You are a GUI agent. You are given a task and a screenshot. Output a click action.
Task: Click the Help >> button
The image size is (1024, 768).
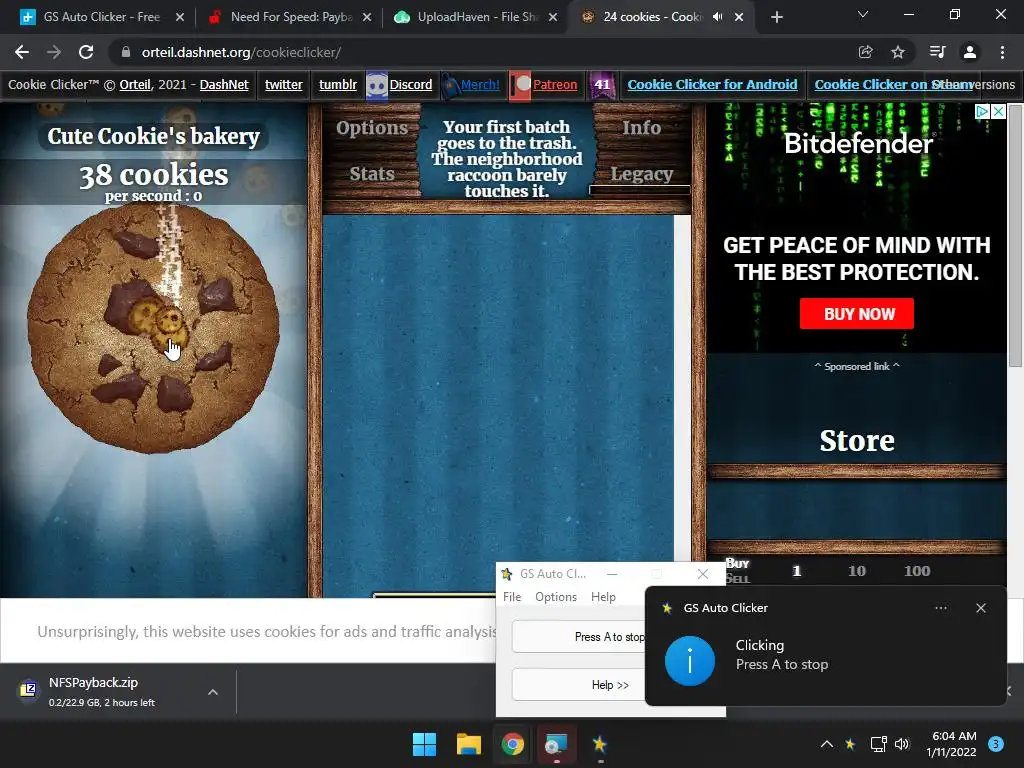tap(579, 685)
